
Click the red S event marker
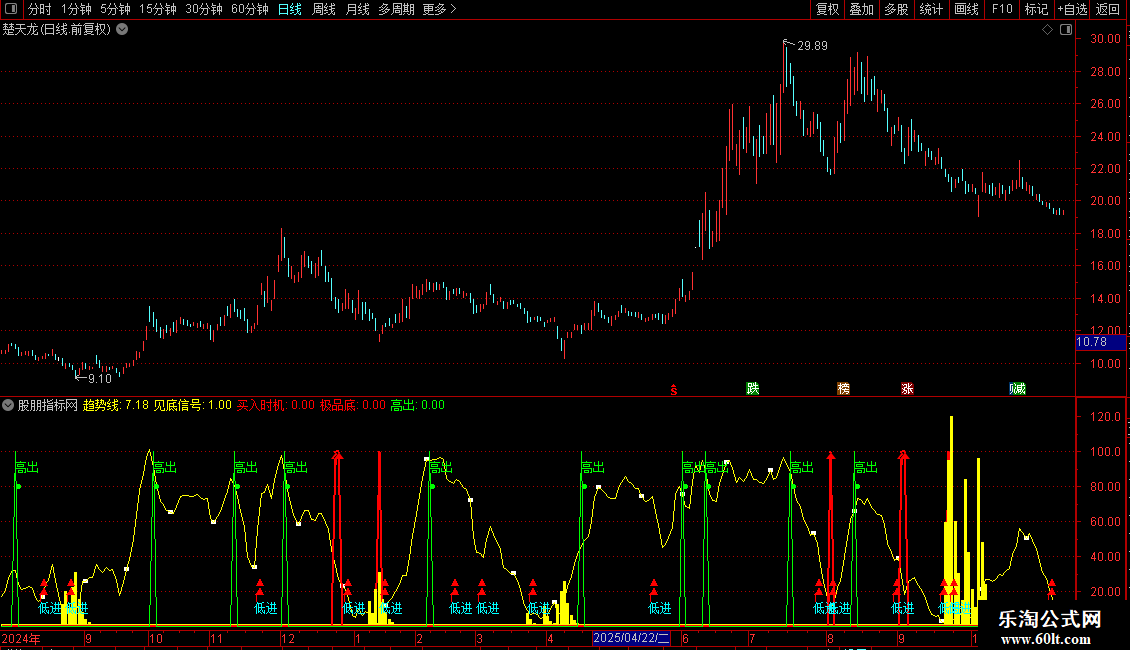(674, 390)
